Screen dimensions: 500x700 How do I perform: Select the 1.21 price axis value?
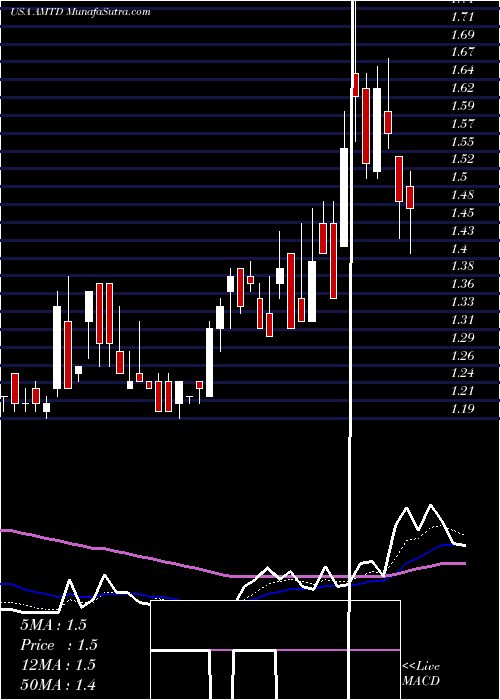(462, 392)
